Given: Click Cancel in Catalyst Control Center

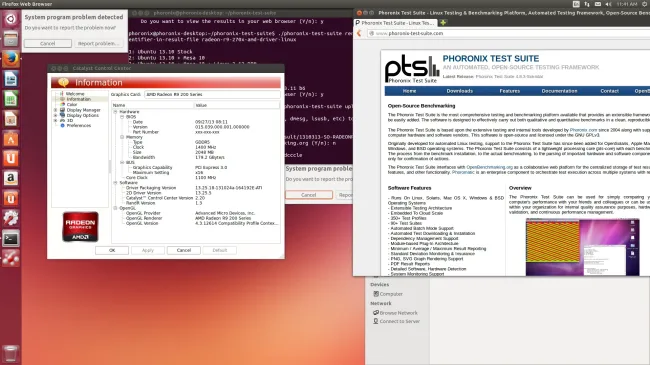Looking at the screenshot, I should tap(184, 250).
